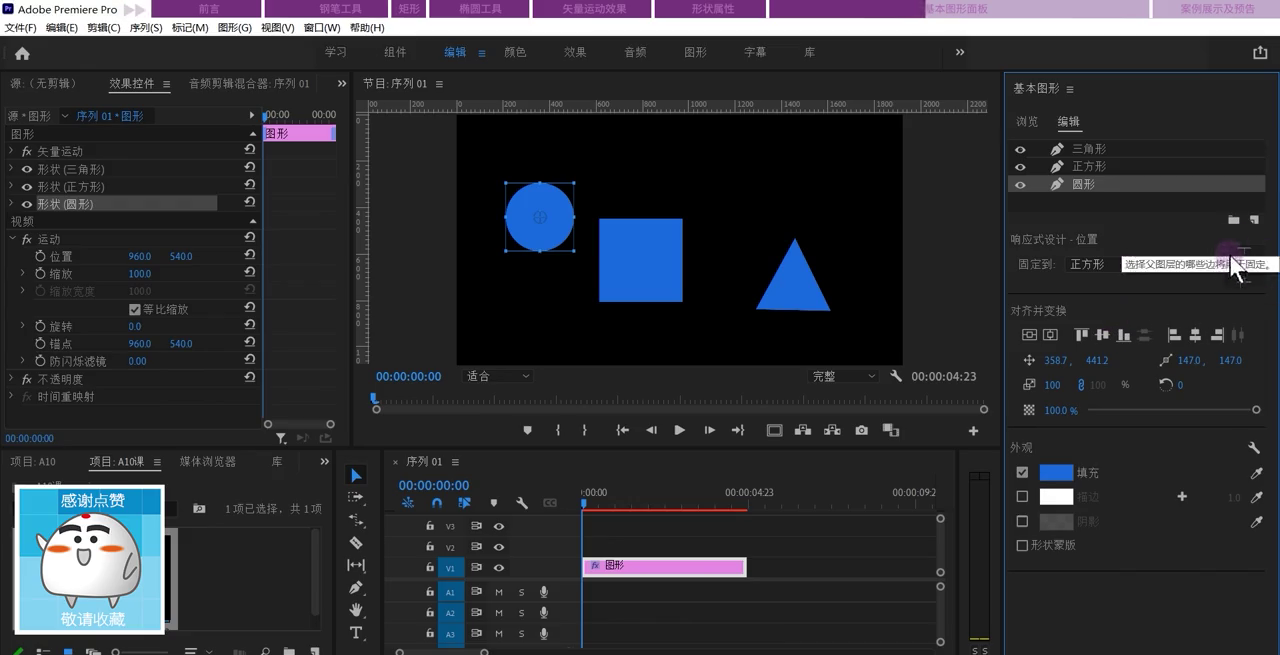Open the 图形(G) menu

tap(235, 27)
